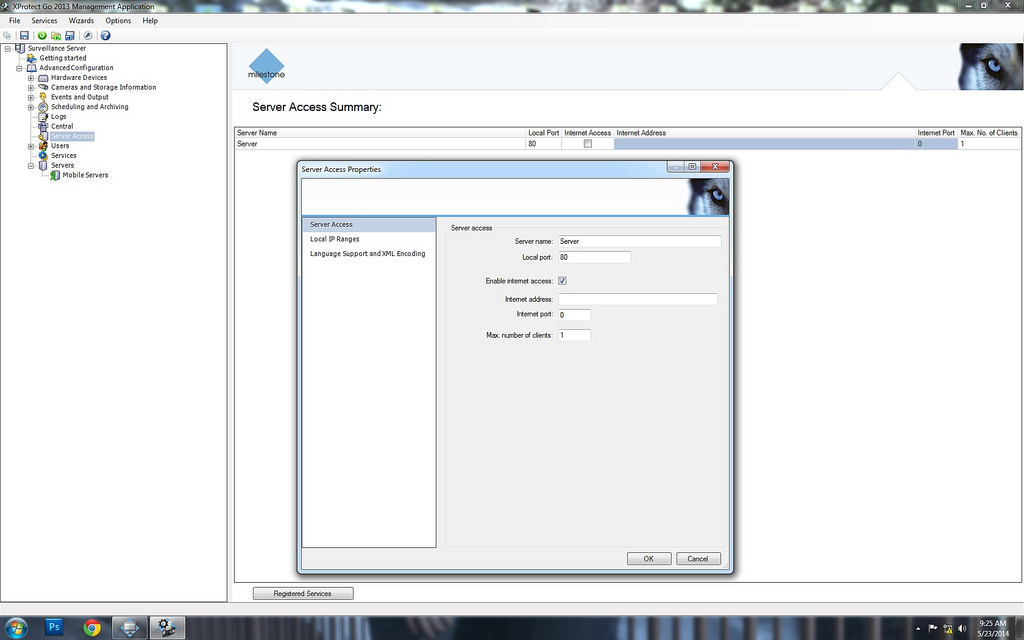Open Photoshop from the taskbar
1024x640 pixels.
coord(54,628)
